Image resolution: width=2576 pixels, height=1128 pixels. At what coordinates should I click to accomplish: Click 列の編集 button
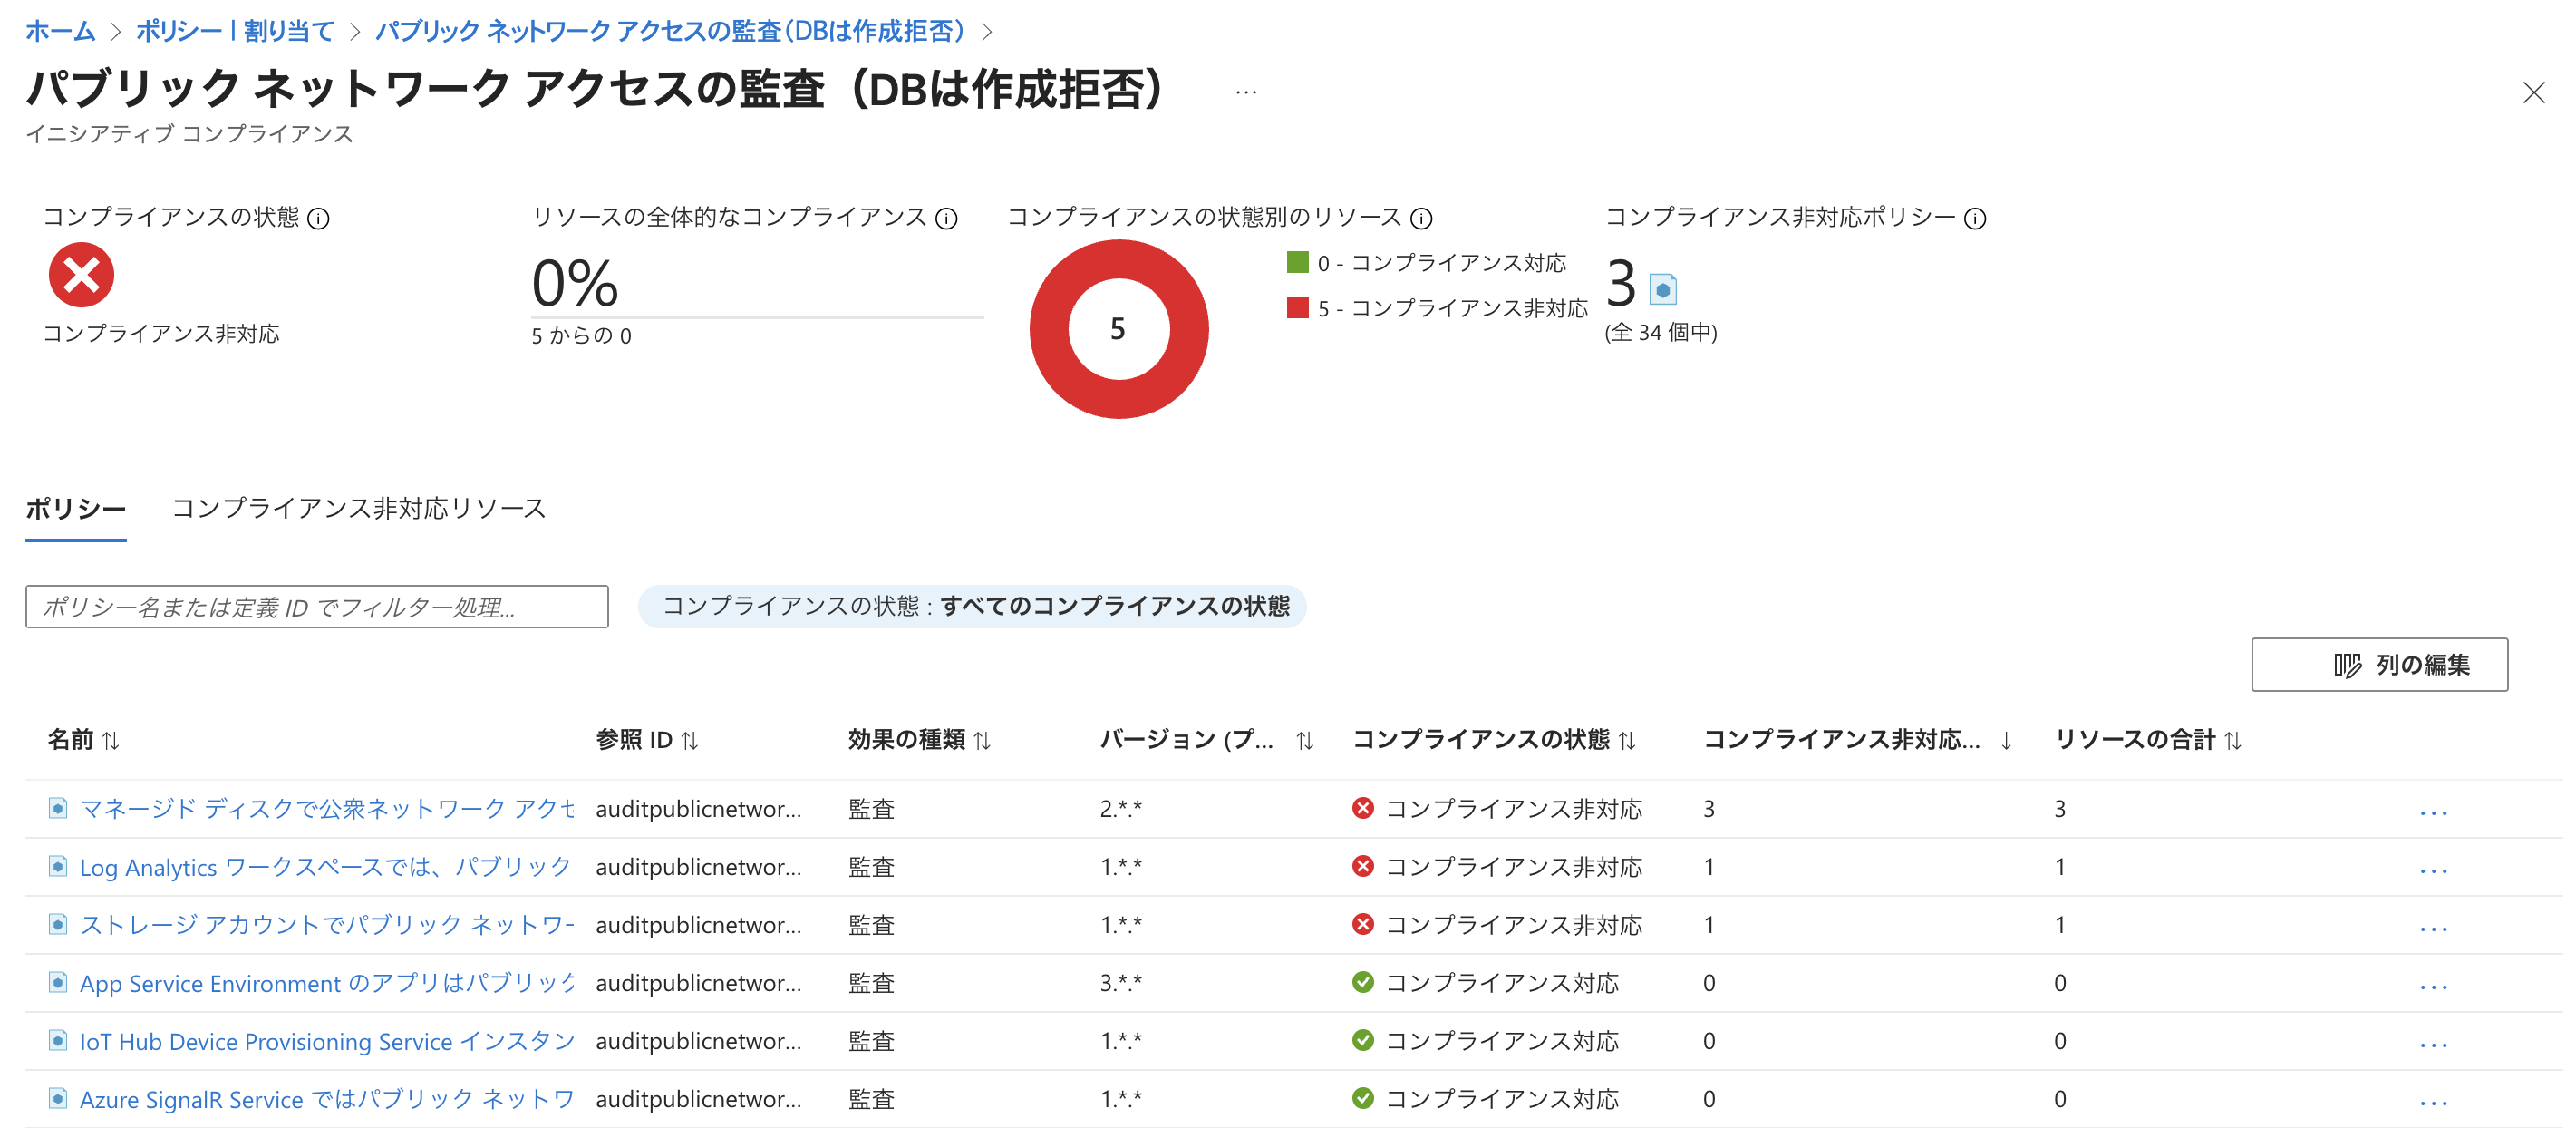[x=2379, y=665]
